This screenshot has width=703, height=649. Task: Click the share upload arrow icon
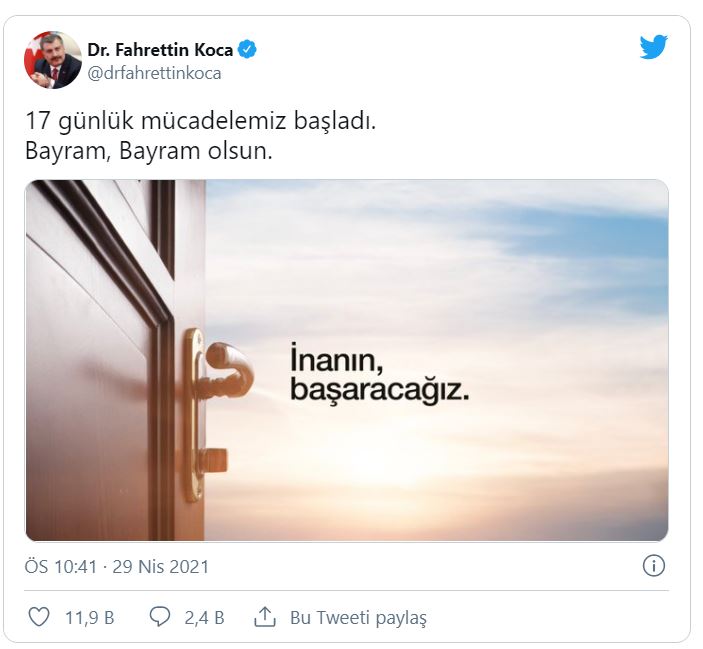[x=265, y=617]
